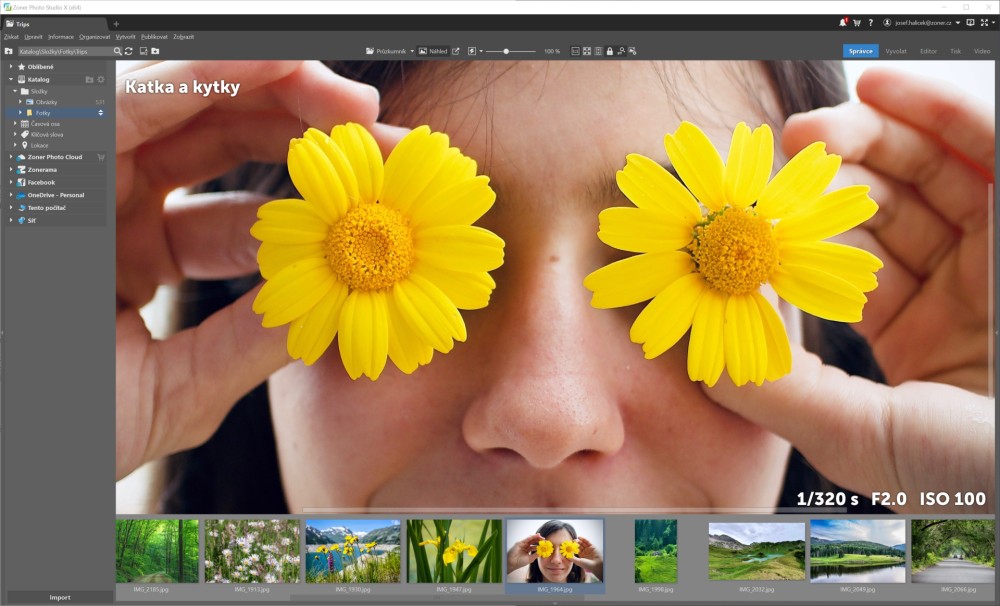The height and width of the screenshot is (606, 1000).
Task: Open the Publikovat menu
Action: pos(154,37)
